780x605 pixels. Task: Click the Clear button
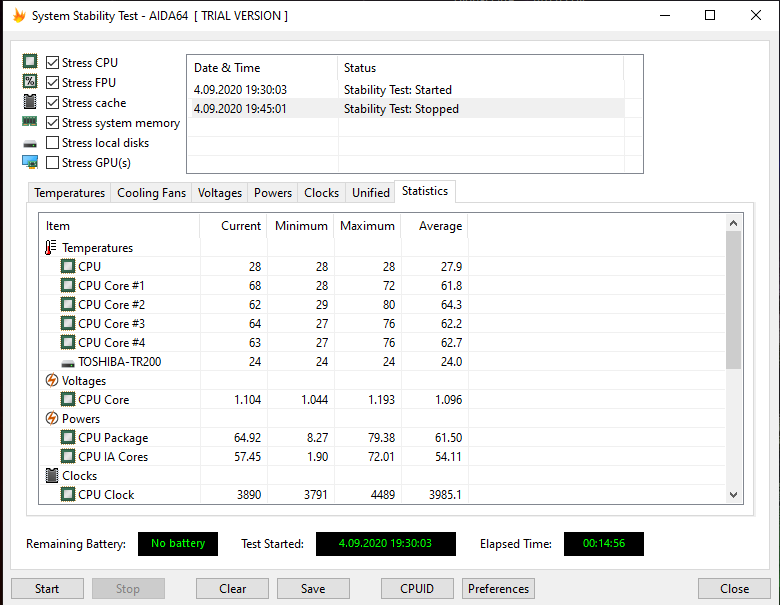tap(232, 589)
